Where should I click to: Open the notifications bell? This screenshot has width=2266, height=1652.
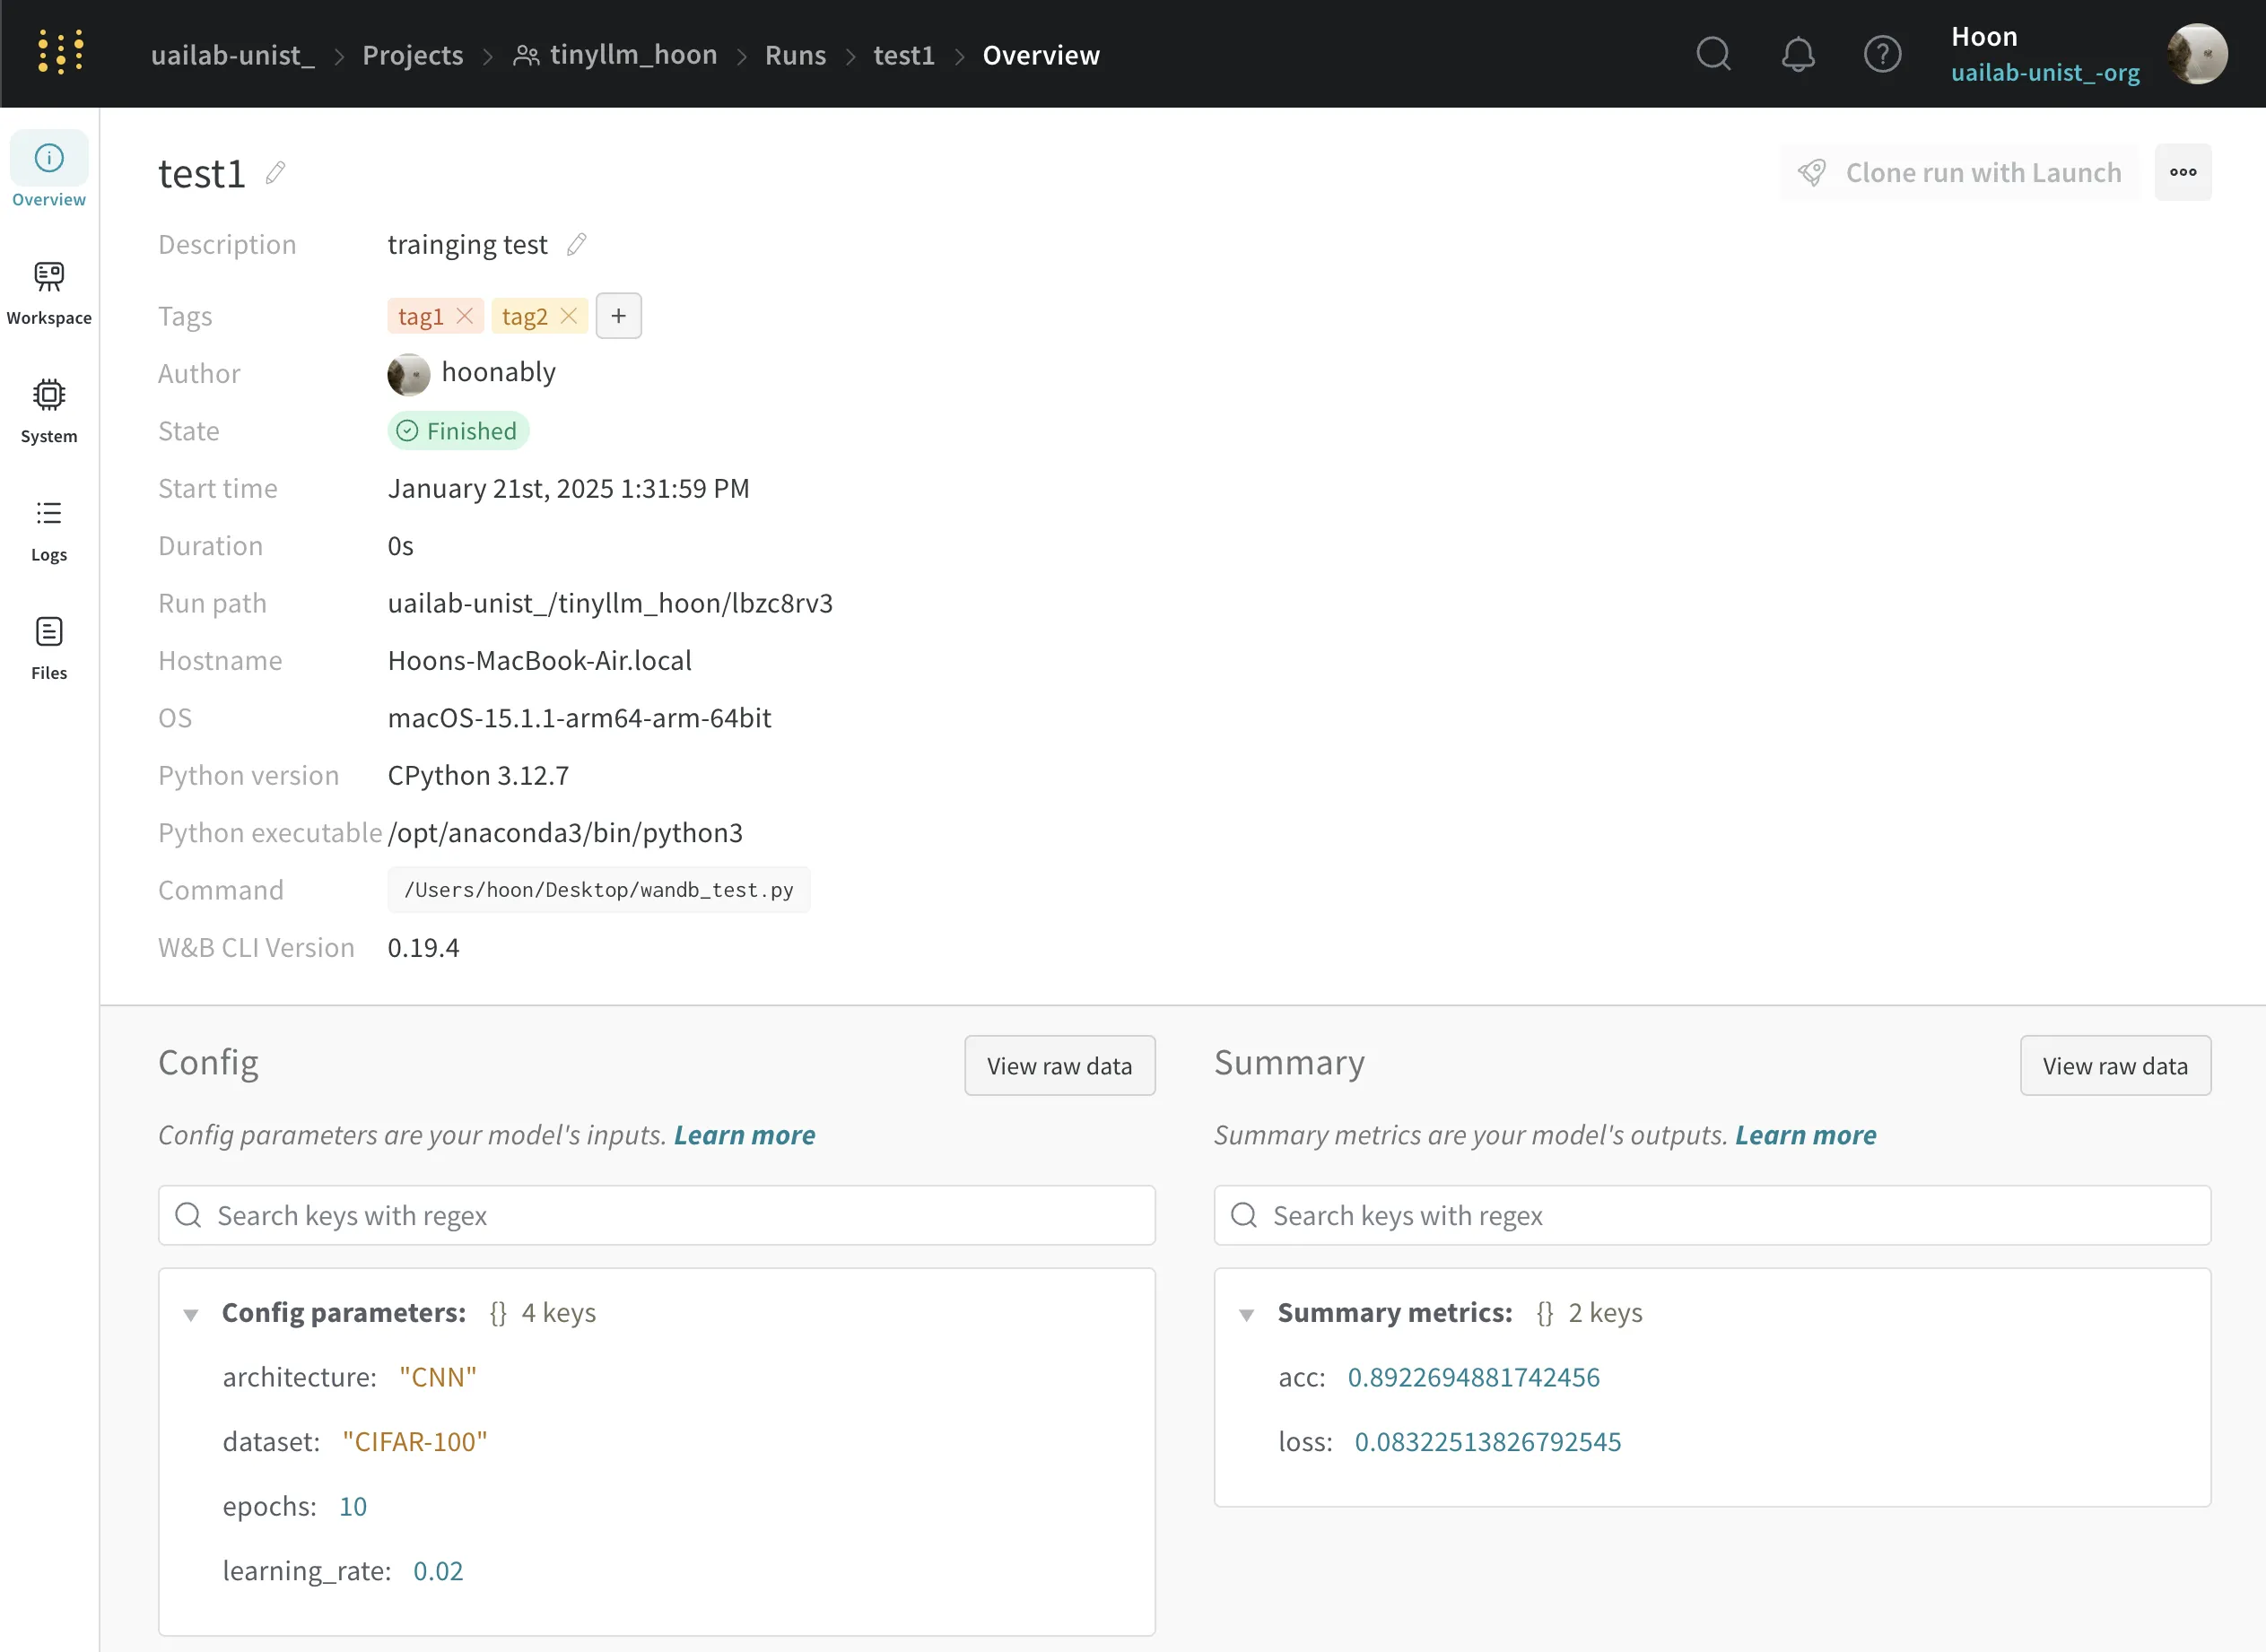point(1797,54)
